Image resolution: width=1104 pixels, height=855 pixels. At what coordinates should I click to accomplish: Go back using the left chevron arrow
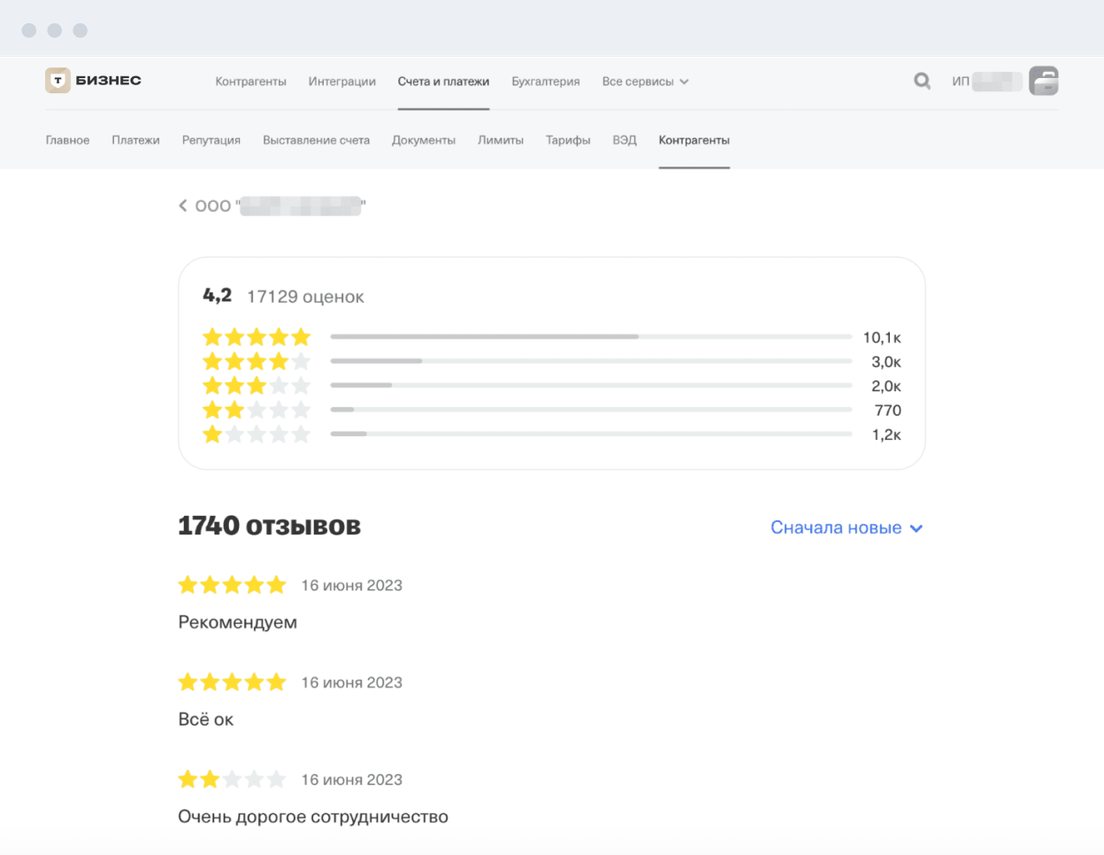183,206
